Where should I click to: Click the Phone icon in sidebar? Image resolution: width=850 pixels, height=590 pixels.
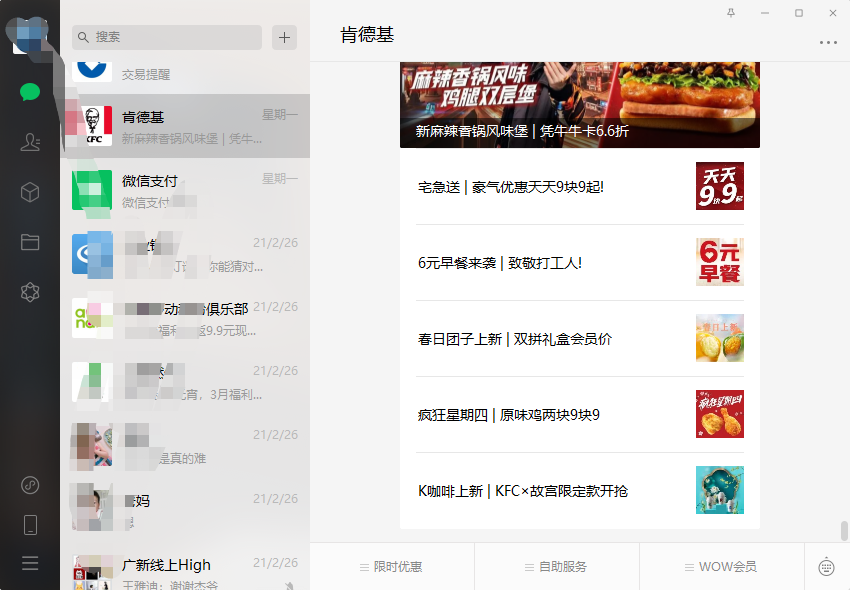click(30, 525)
